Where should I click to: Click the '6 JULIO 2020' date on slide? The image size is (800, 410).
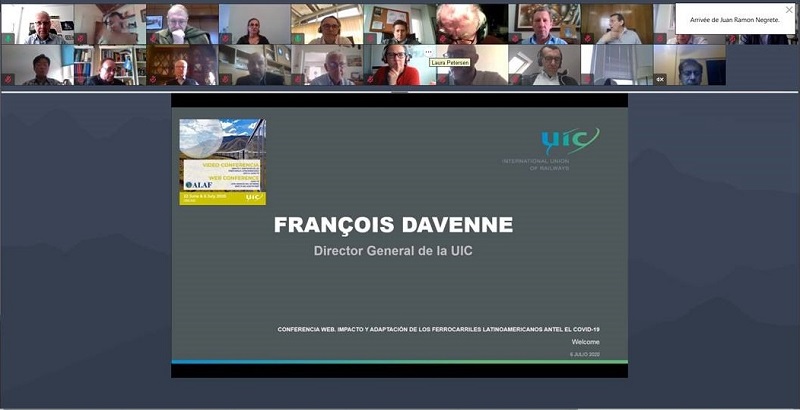(585, 354)
